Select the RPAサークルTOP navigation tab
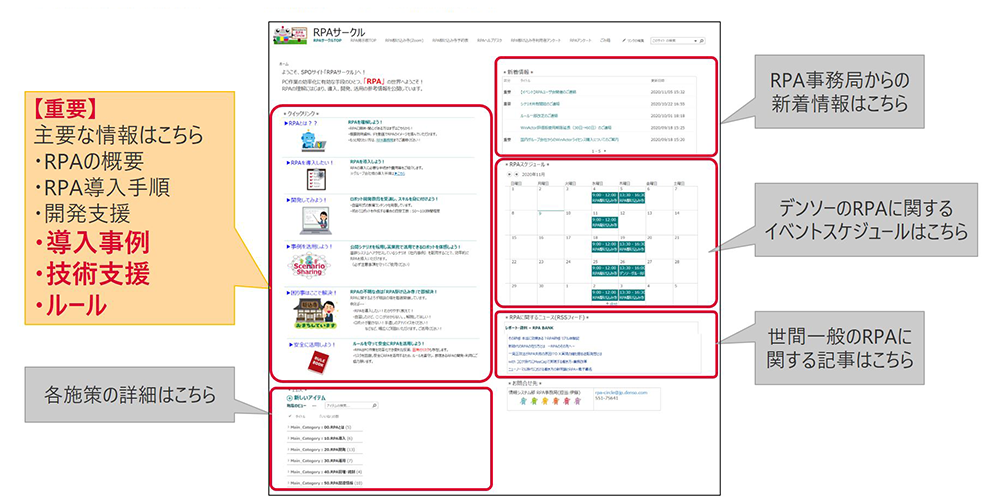Image resolution: width=1000 pixels, height=500 pixels. pos(328,40)
